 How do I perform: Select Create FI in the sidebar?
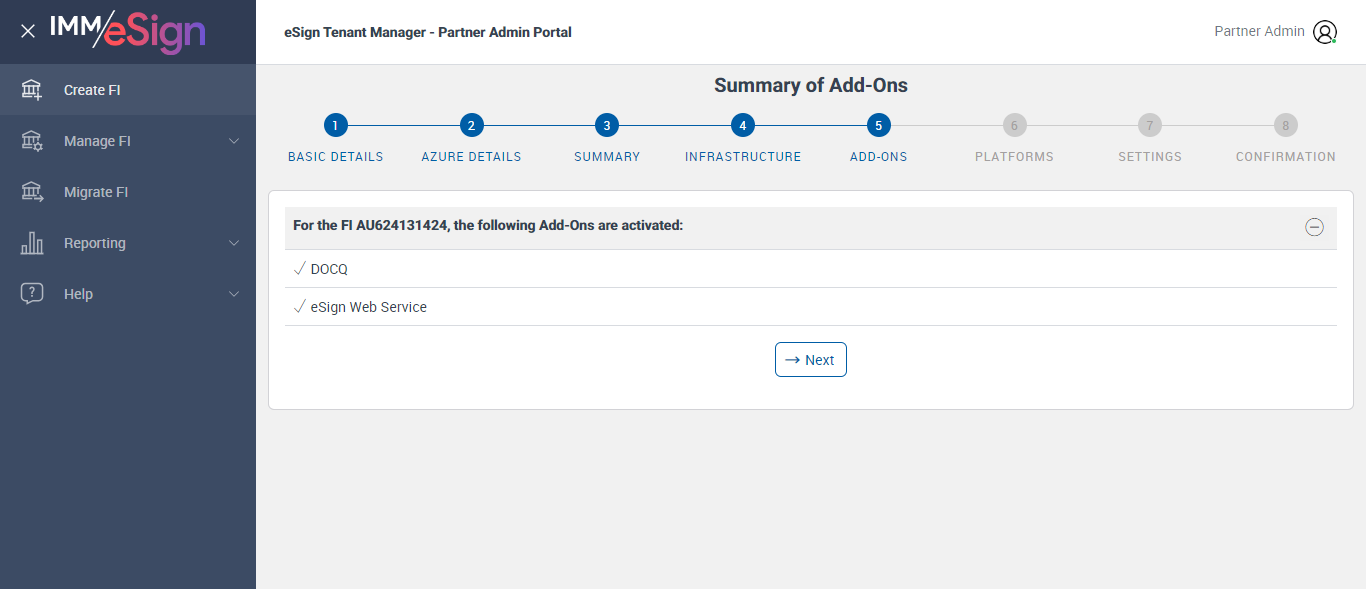92,90
